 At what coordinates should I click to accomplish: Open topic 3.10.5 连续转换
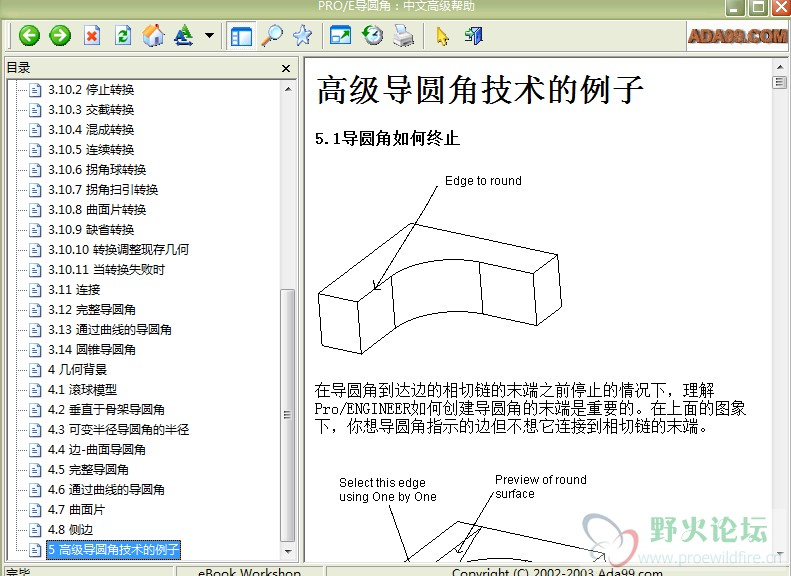coord(91,150)
